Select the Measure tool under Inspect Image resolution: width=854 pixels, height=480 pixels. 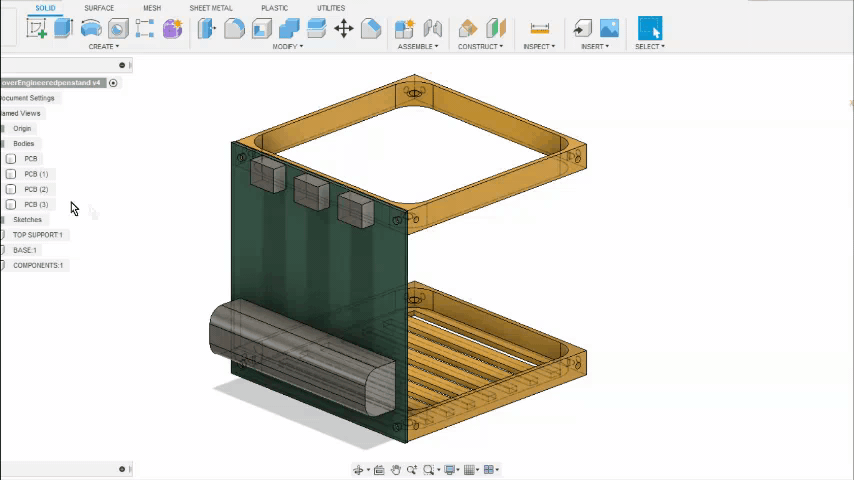(x=539, y=28)
